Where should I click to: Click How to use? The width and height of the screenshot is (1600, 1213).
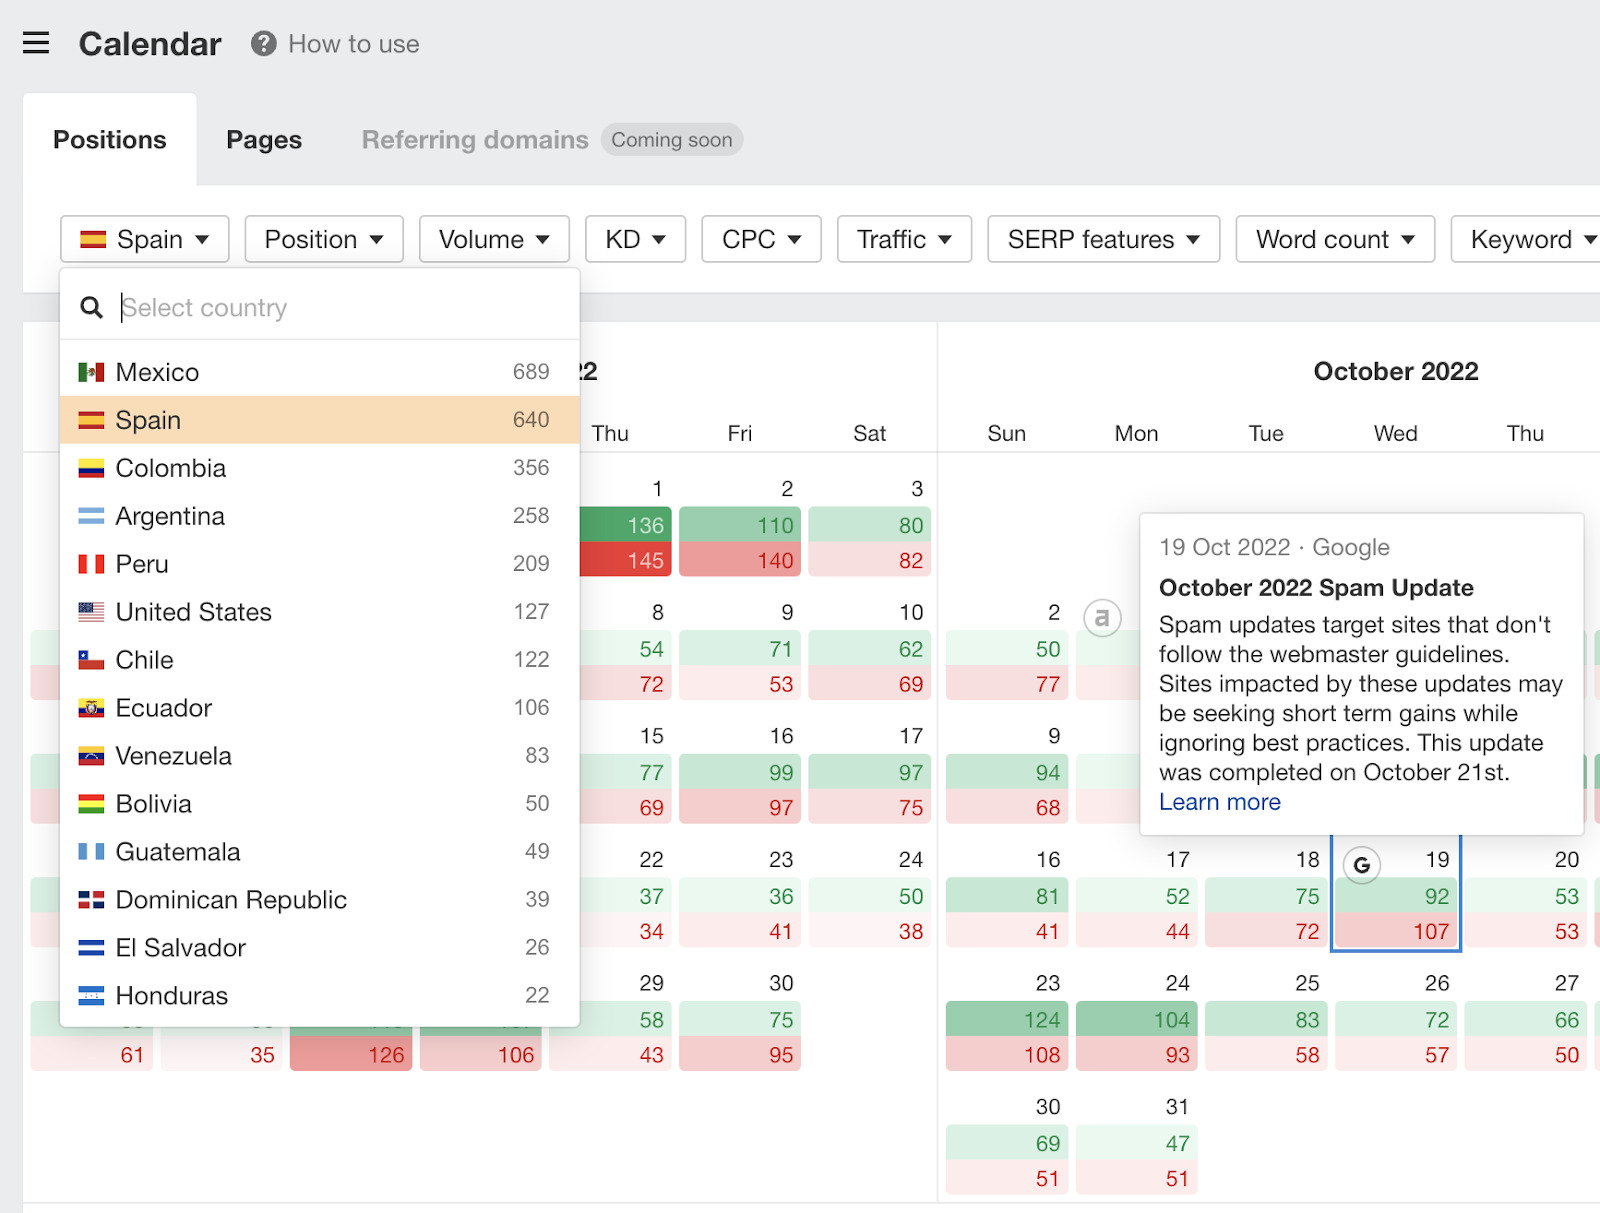(x=352, y=43)
